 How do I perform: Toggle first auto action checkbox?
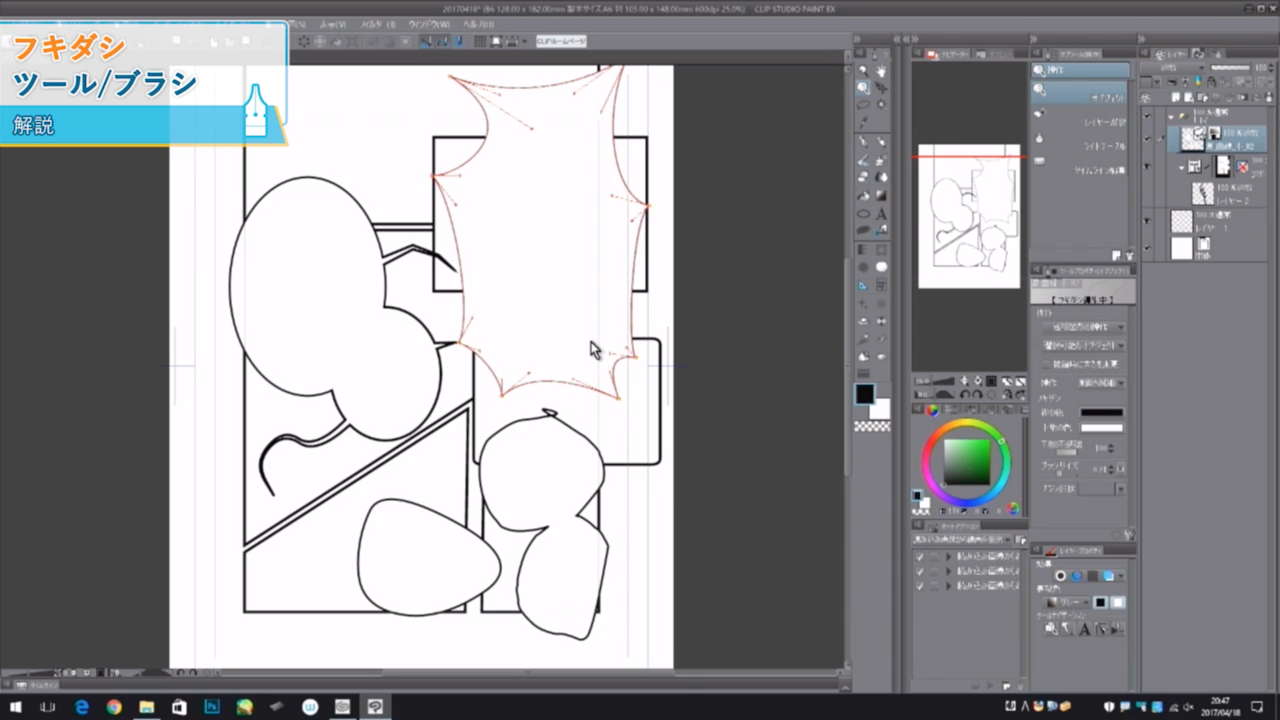920,556
